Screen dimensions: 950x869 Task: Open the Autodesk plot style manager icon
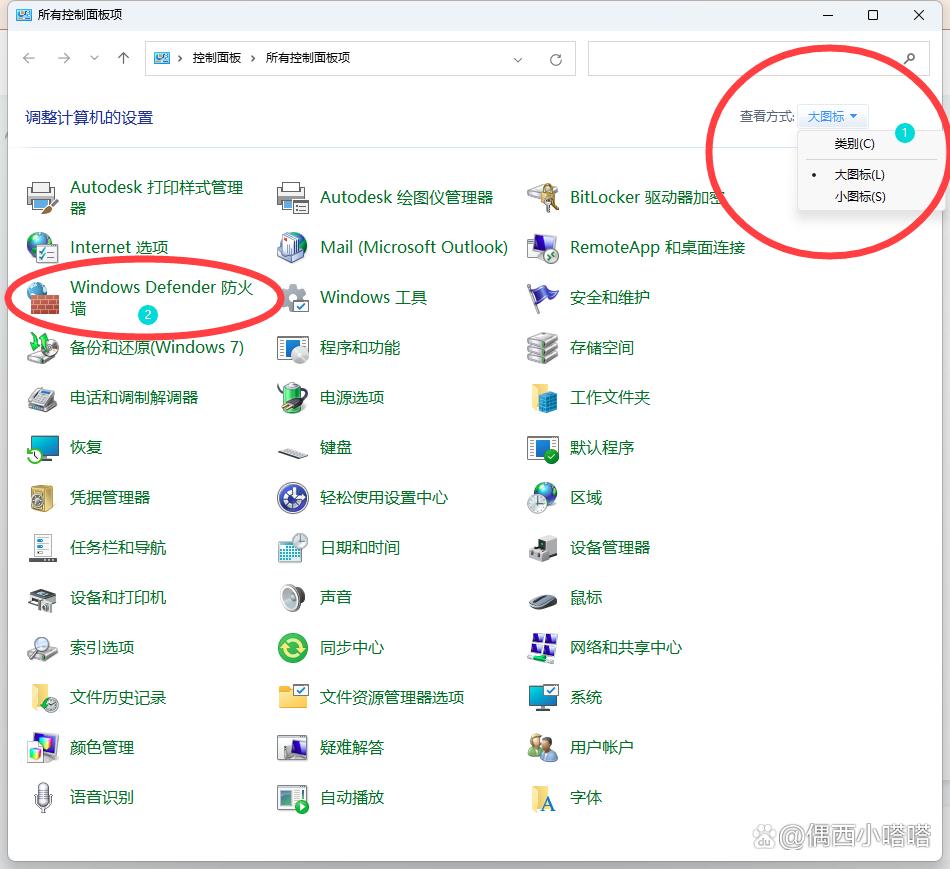[42, 197]
